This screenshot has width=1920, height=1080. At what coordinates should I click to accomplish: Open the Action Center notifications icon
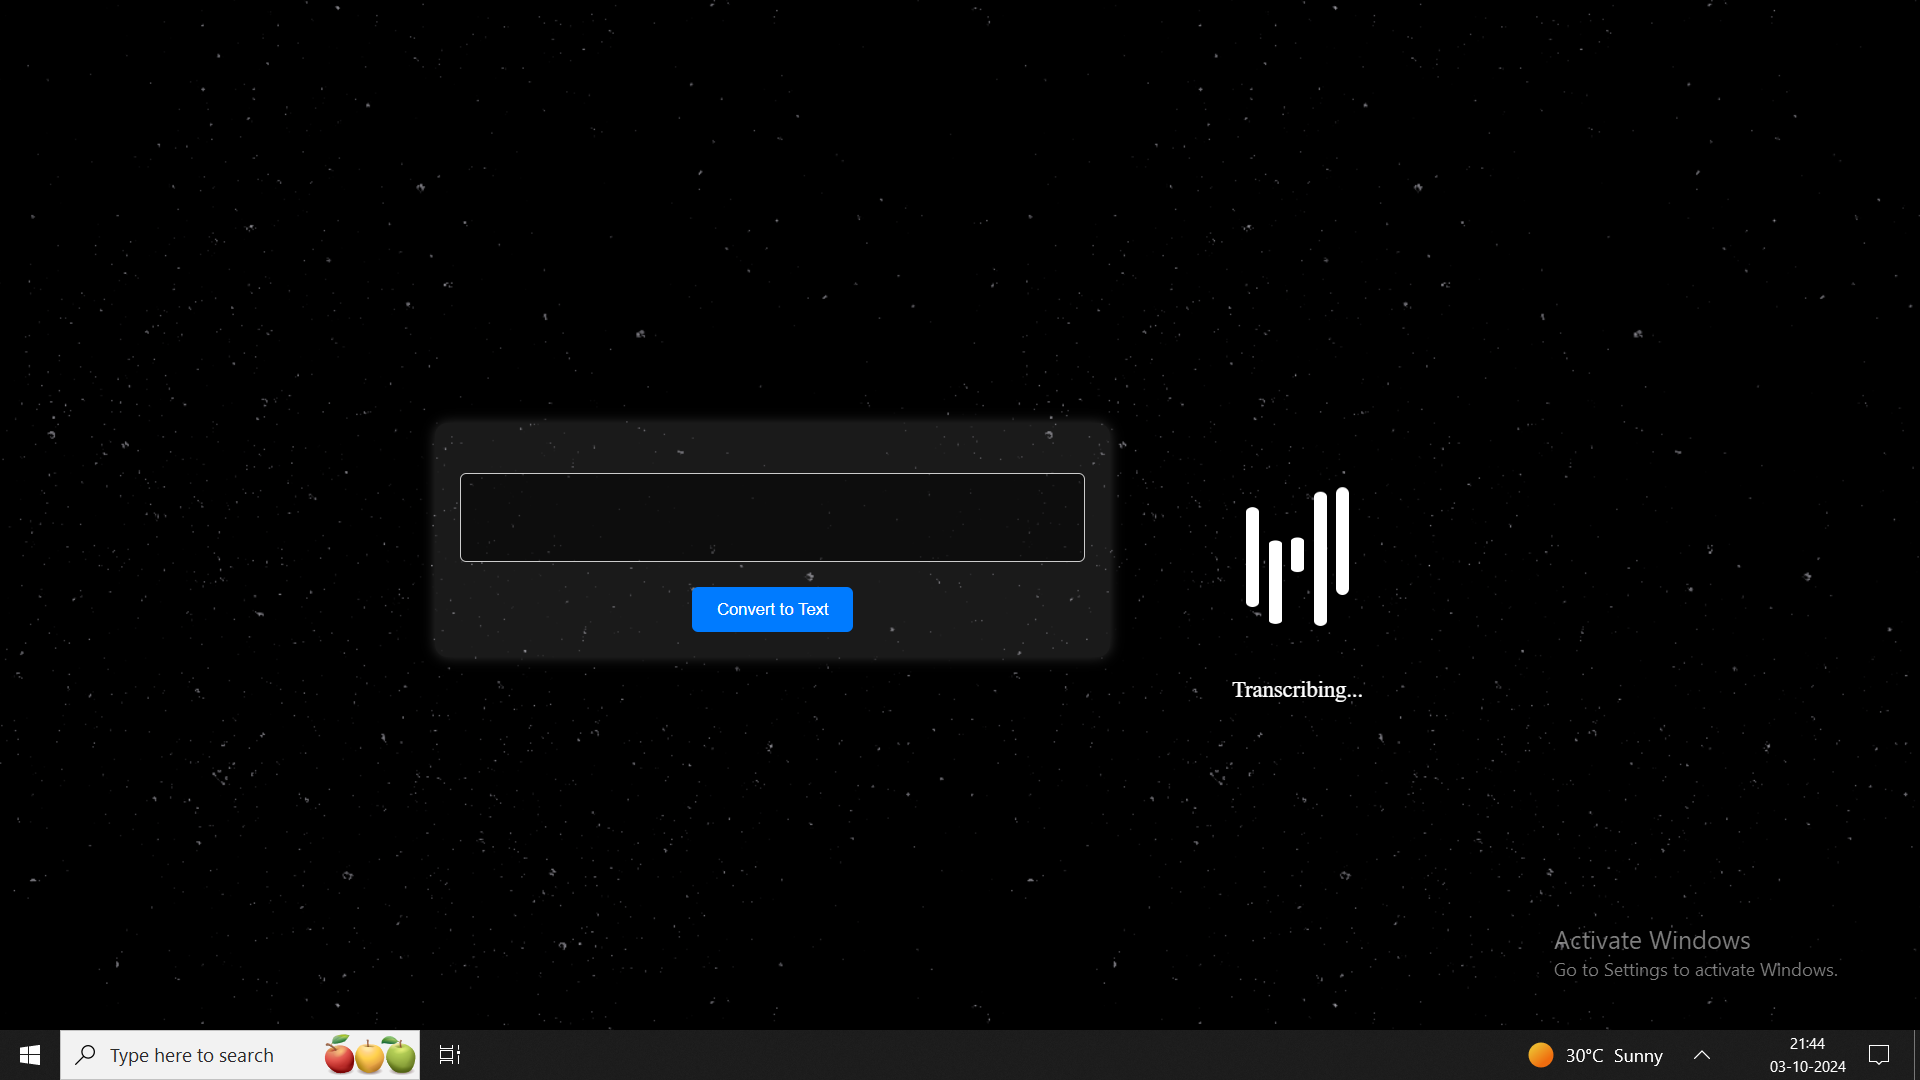[x=1879, y=1055]
